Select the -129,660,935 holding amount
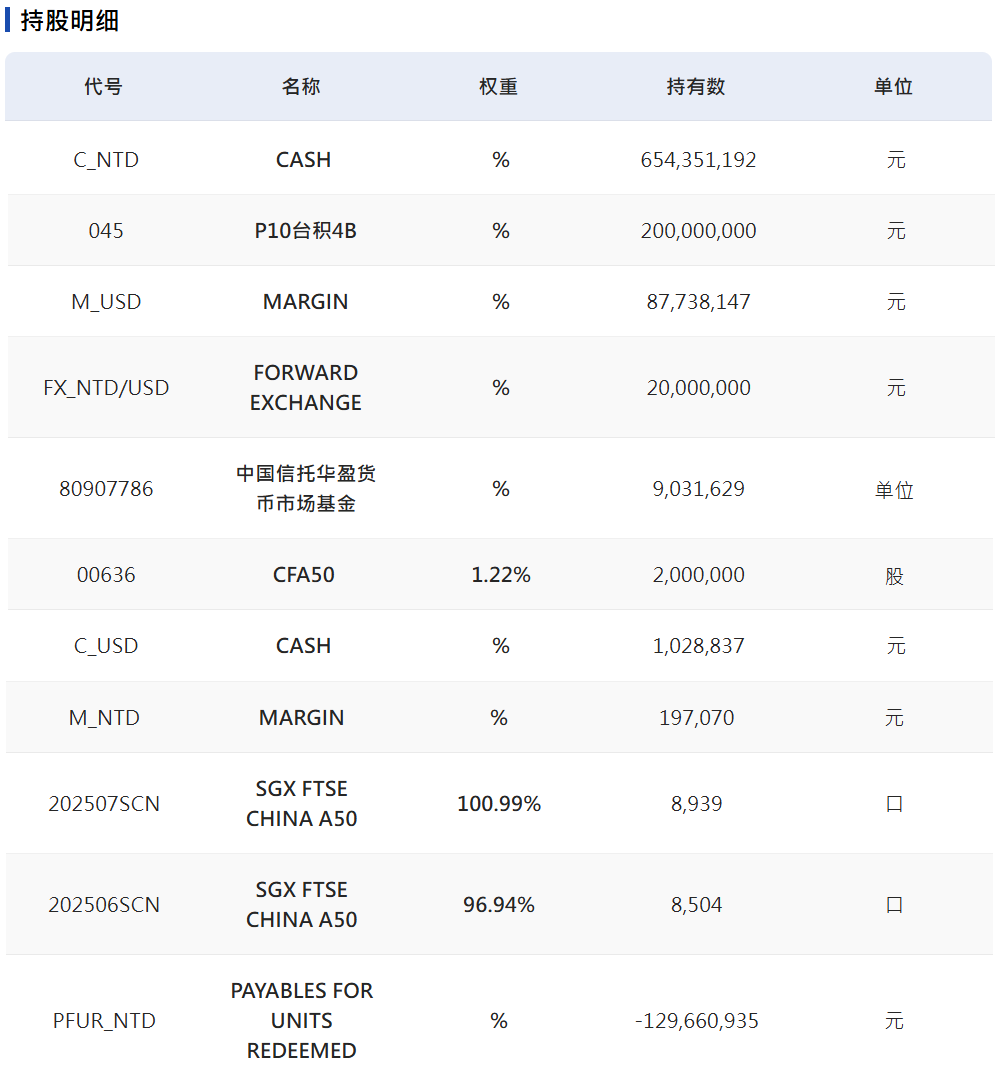 696,1021
